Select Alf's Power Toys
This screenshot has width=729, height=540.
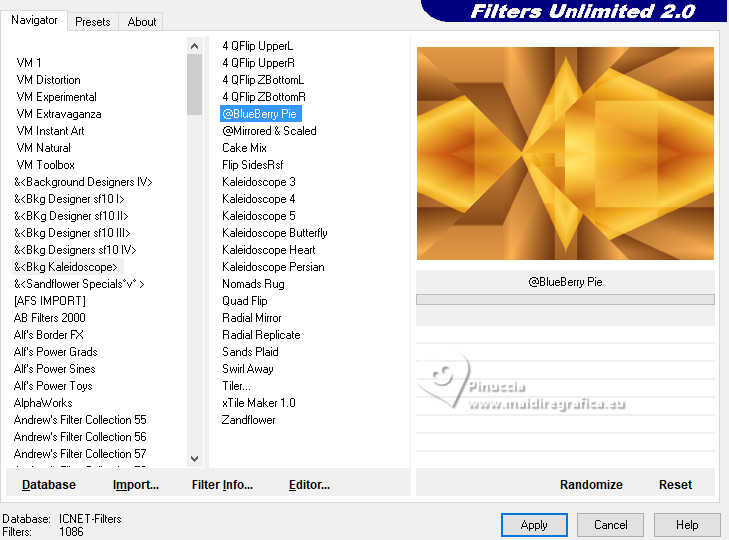[53, 386]
